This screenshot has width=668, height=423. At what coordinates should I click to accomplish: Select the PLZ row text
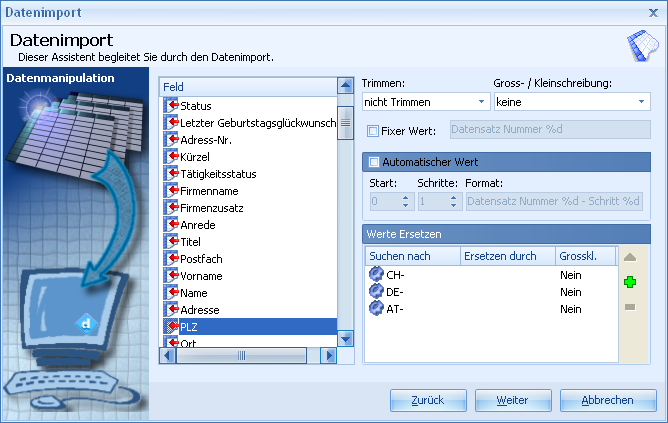(189, 327)
